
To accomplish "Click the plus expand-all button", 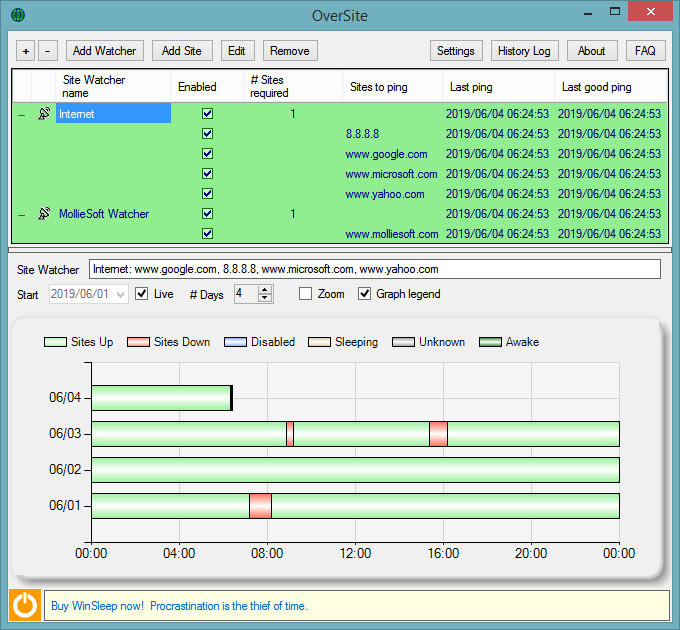I will coord(26,51).
